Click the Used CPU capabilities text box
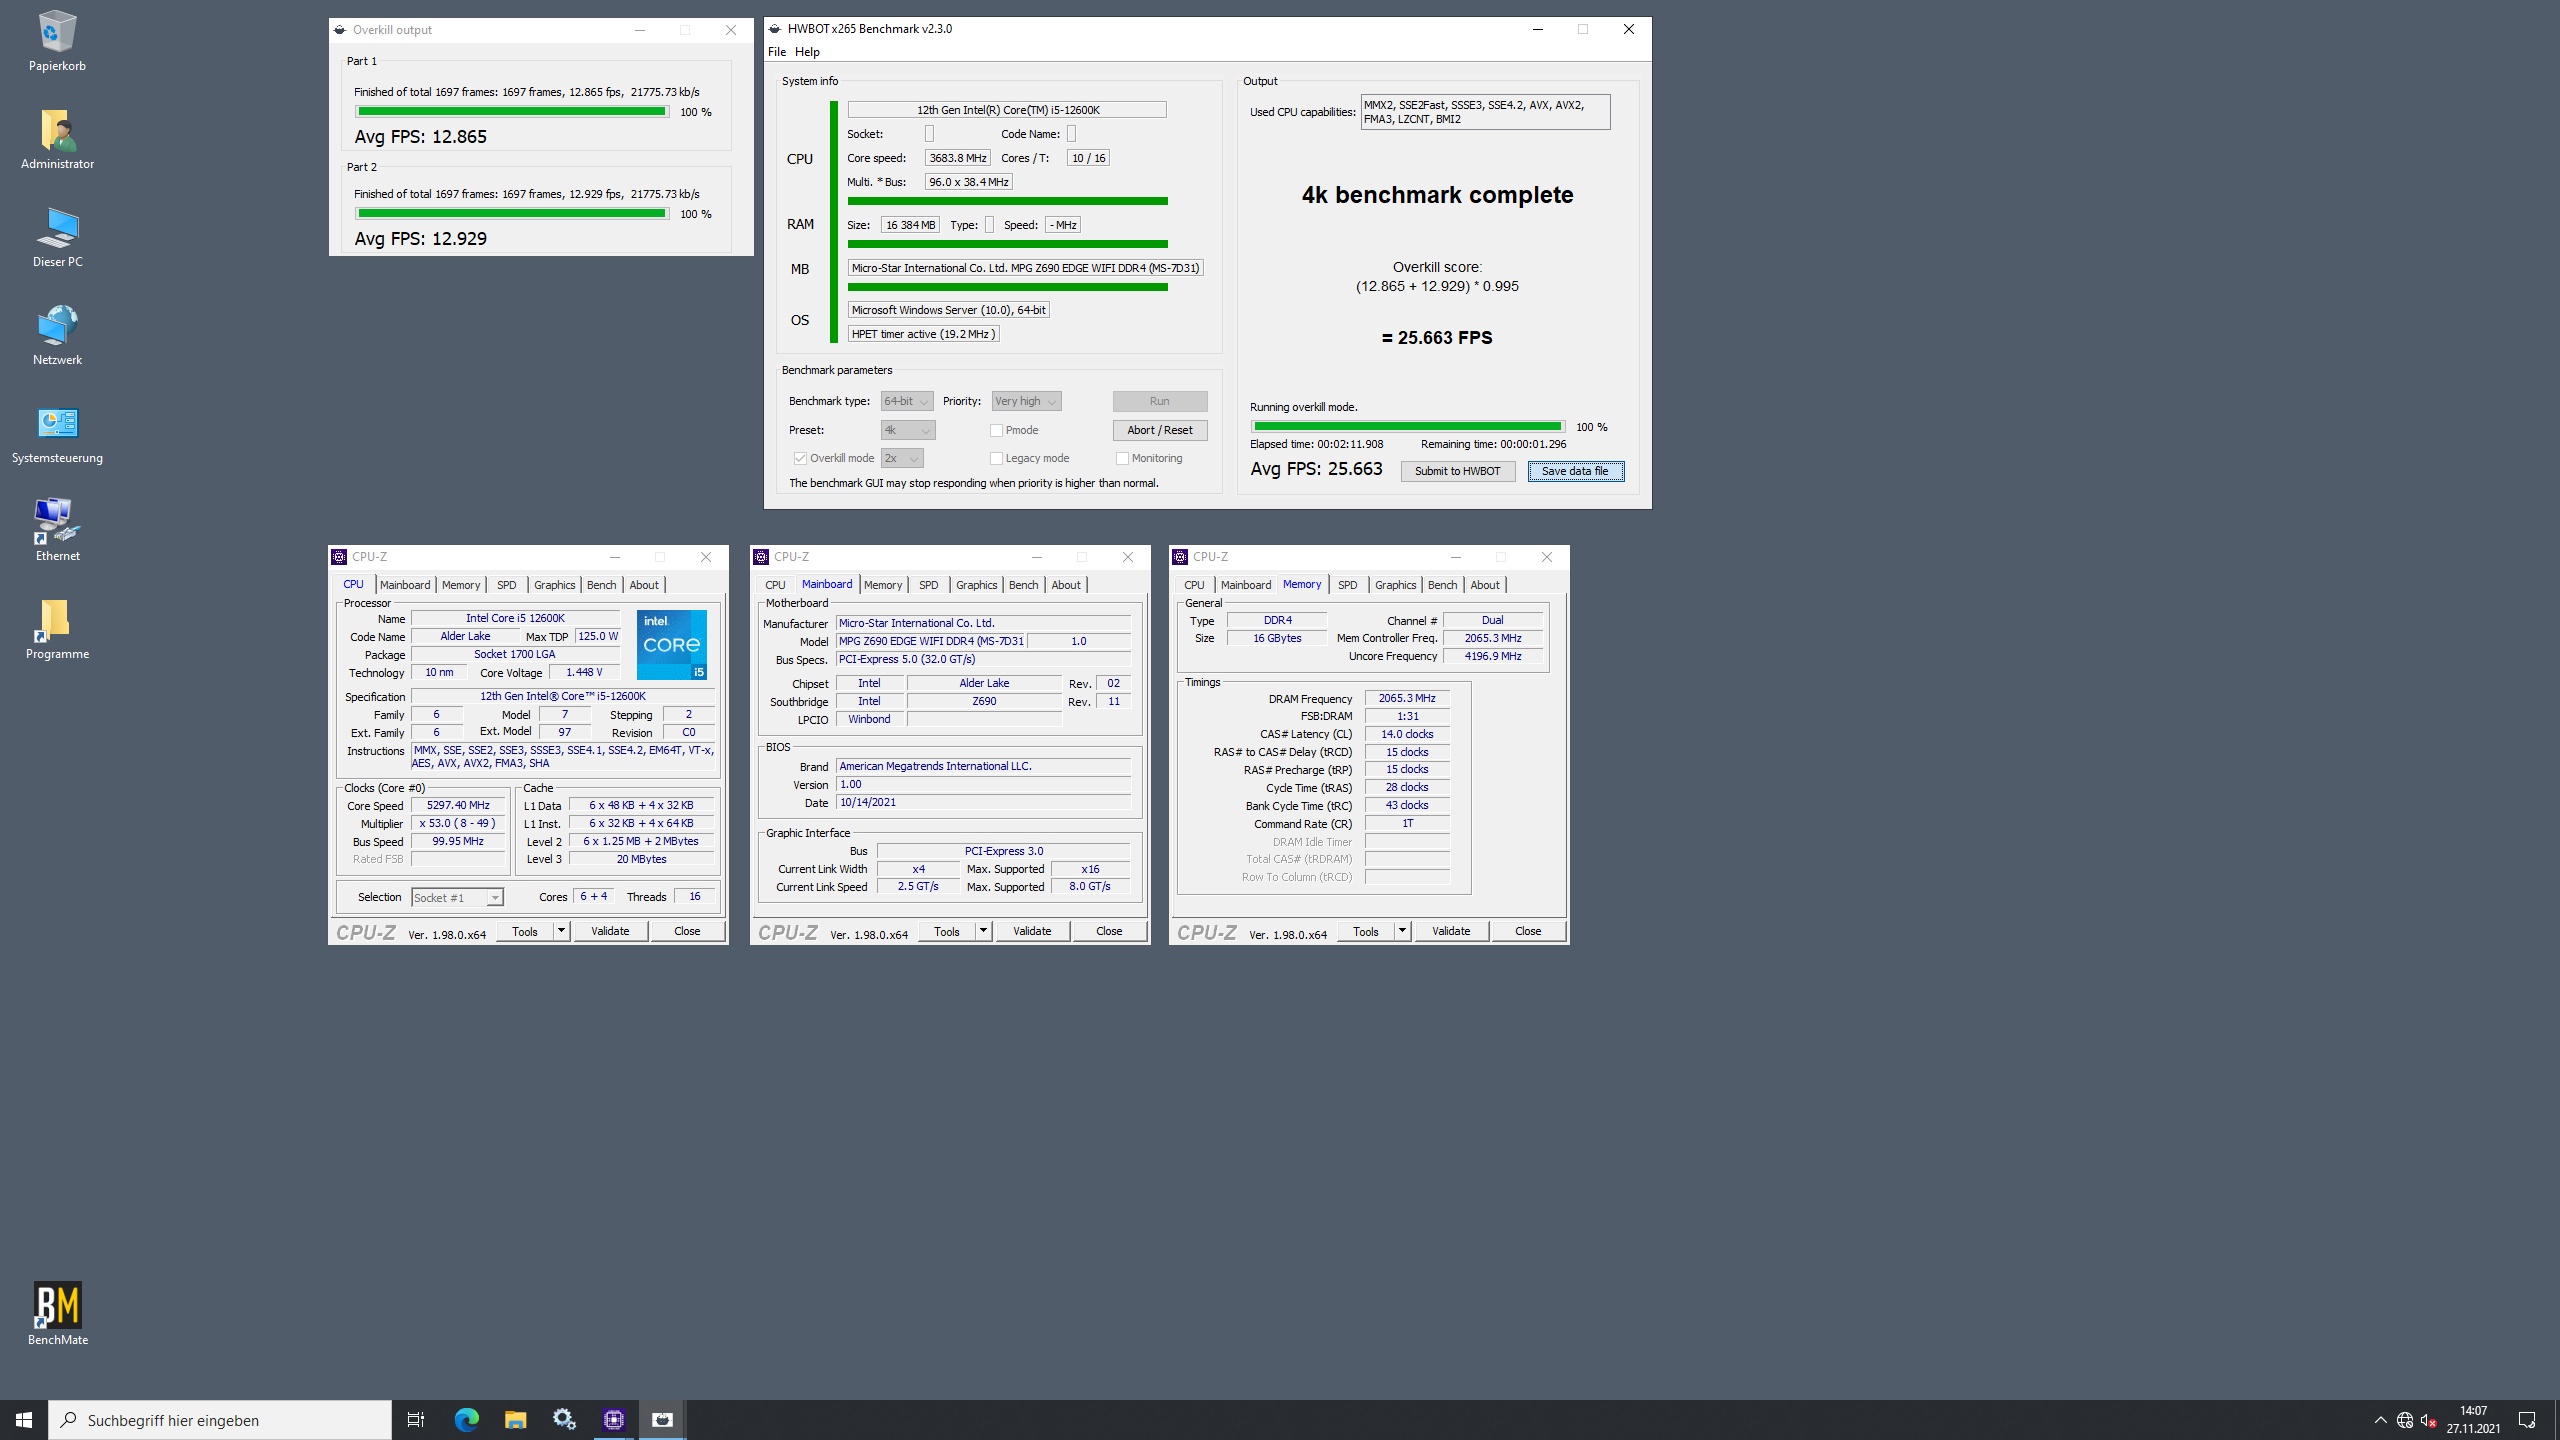2560x1440 pixels. tap(1485, 112)
